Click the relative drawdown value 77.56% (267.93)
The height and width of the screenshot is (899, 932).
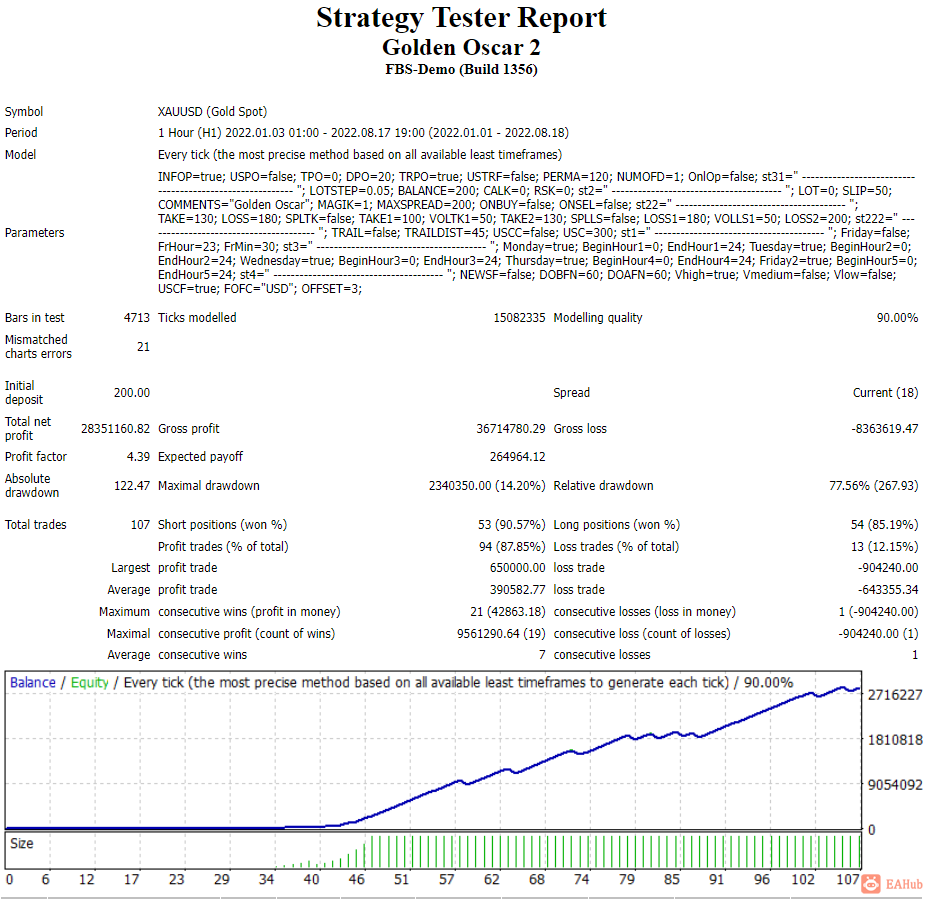(x=873, y=486)
